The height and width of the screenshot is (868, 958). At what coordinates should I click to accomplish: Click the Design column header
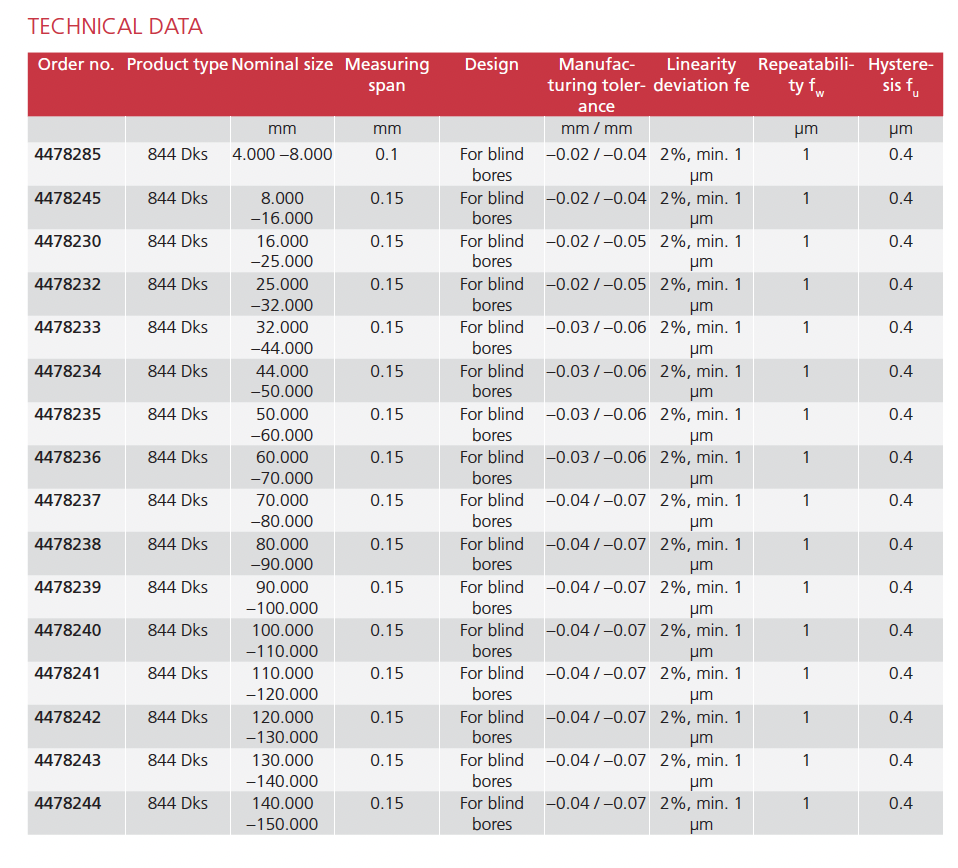(x=492, y=65)
